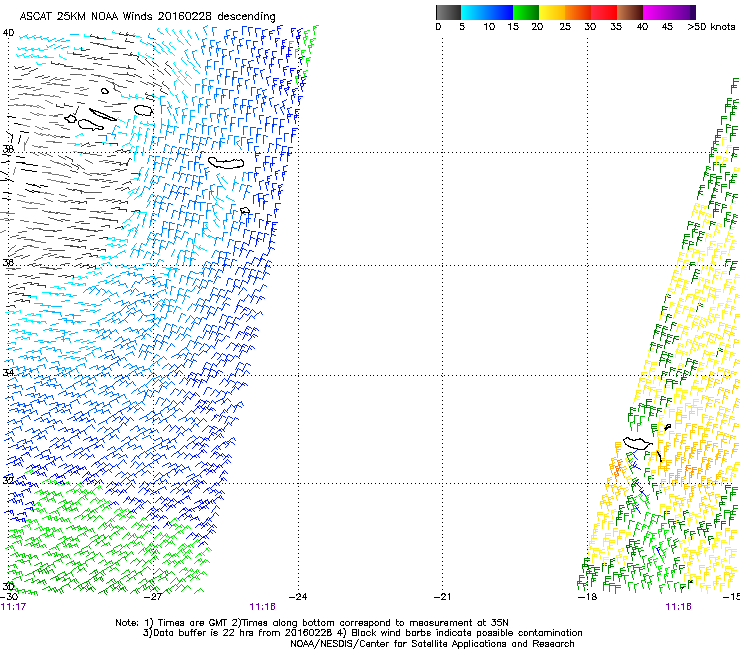Select the dark purple above-45 knots band

[x=682, y=12]
